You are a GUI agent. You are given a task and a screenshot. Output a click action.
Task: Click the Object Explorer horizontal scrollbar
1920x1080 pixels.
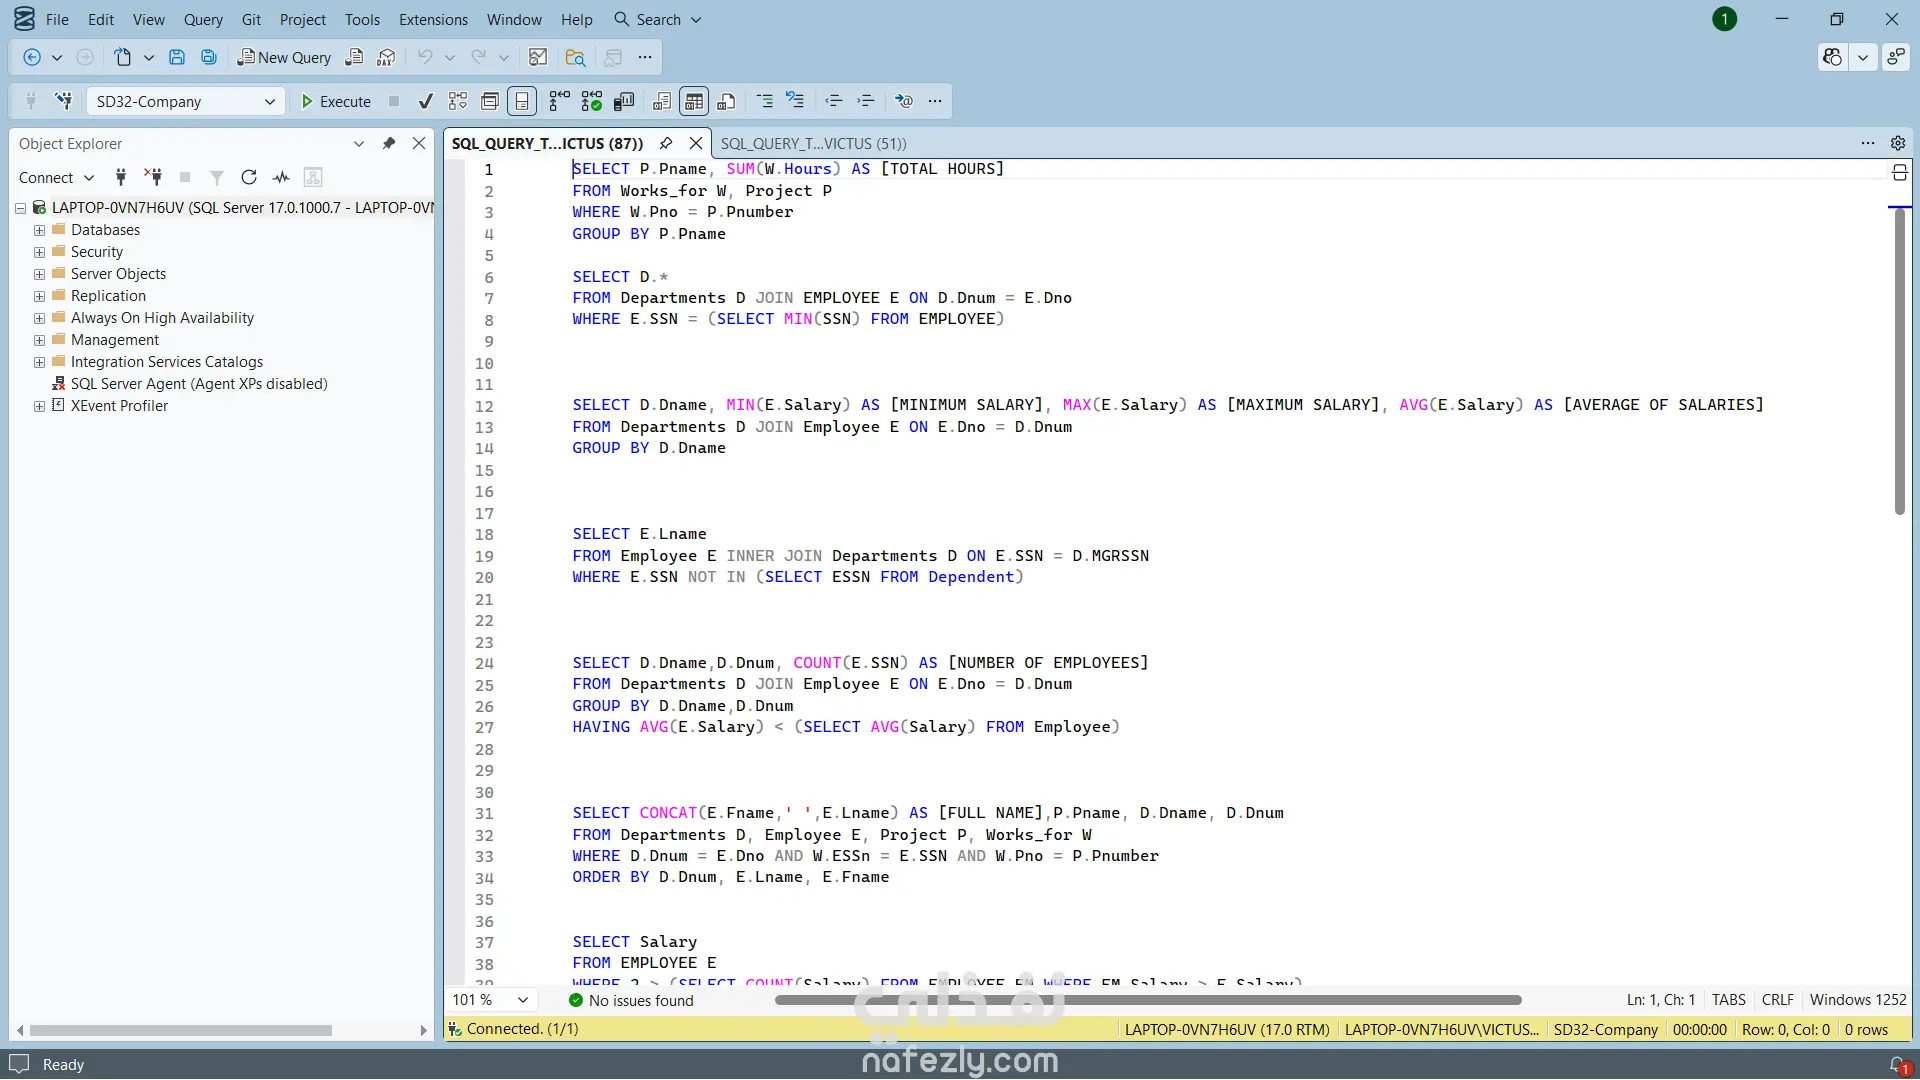(x=181, y=1030)
